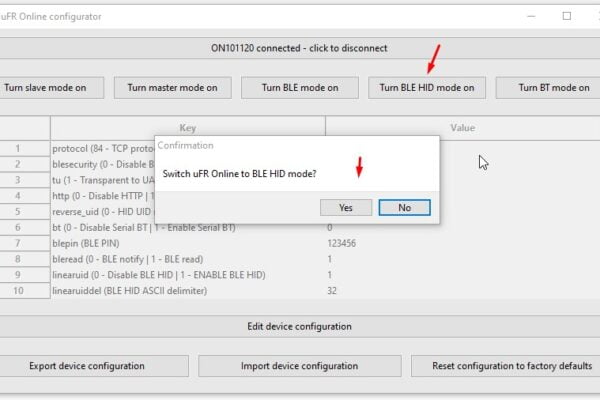Select the Value column header
This screenshot has height=400, width=600.
[463, 128]
